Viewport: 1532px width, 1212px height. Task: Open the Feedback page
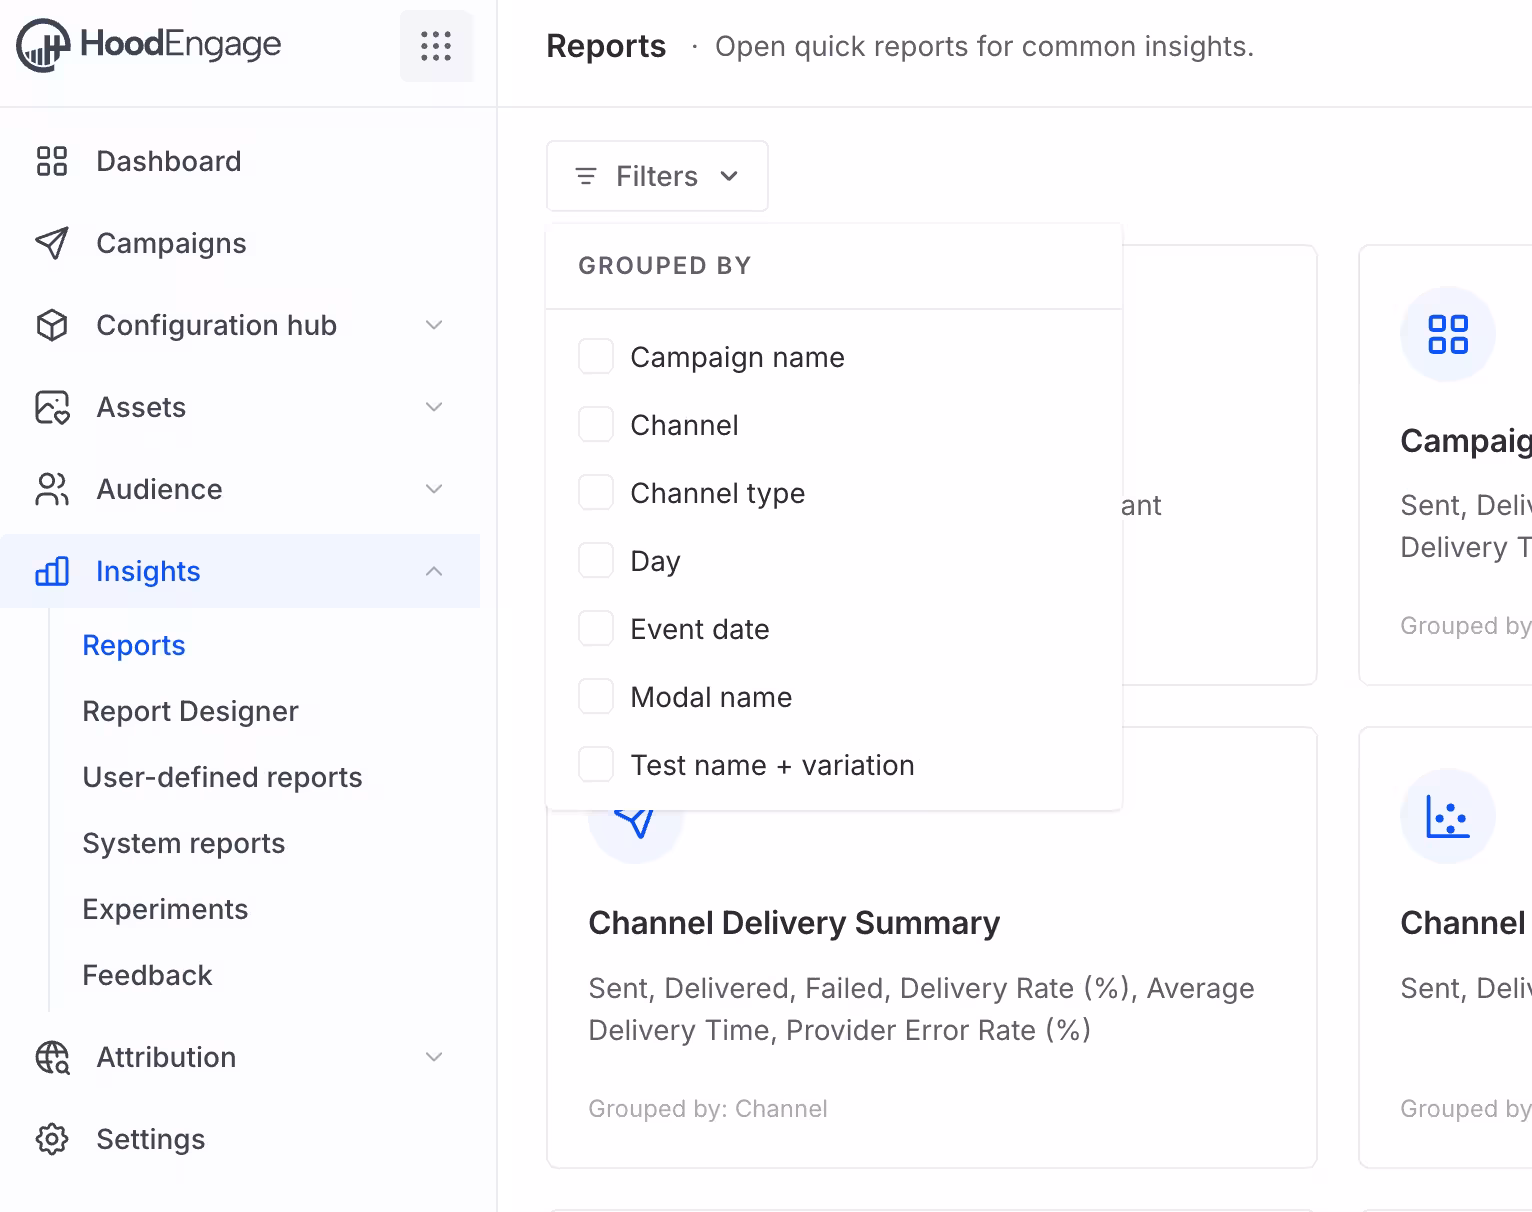tap(147, 975)
